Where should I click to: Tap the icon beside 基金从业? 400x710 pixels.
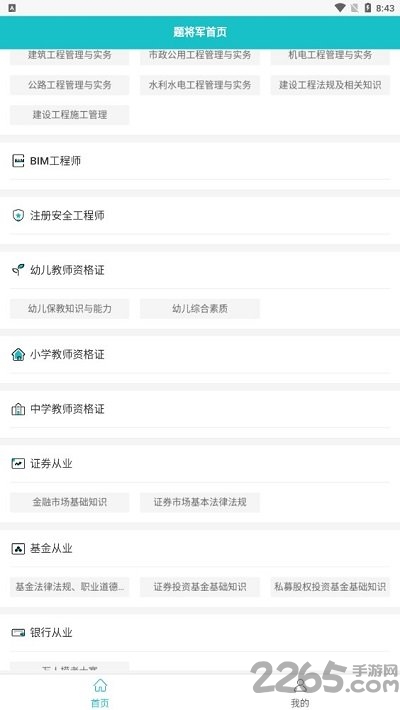click(18, 549)
